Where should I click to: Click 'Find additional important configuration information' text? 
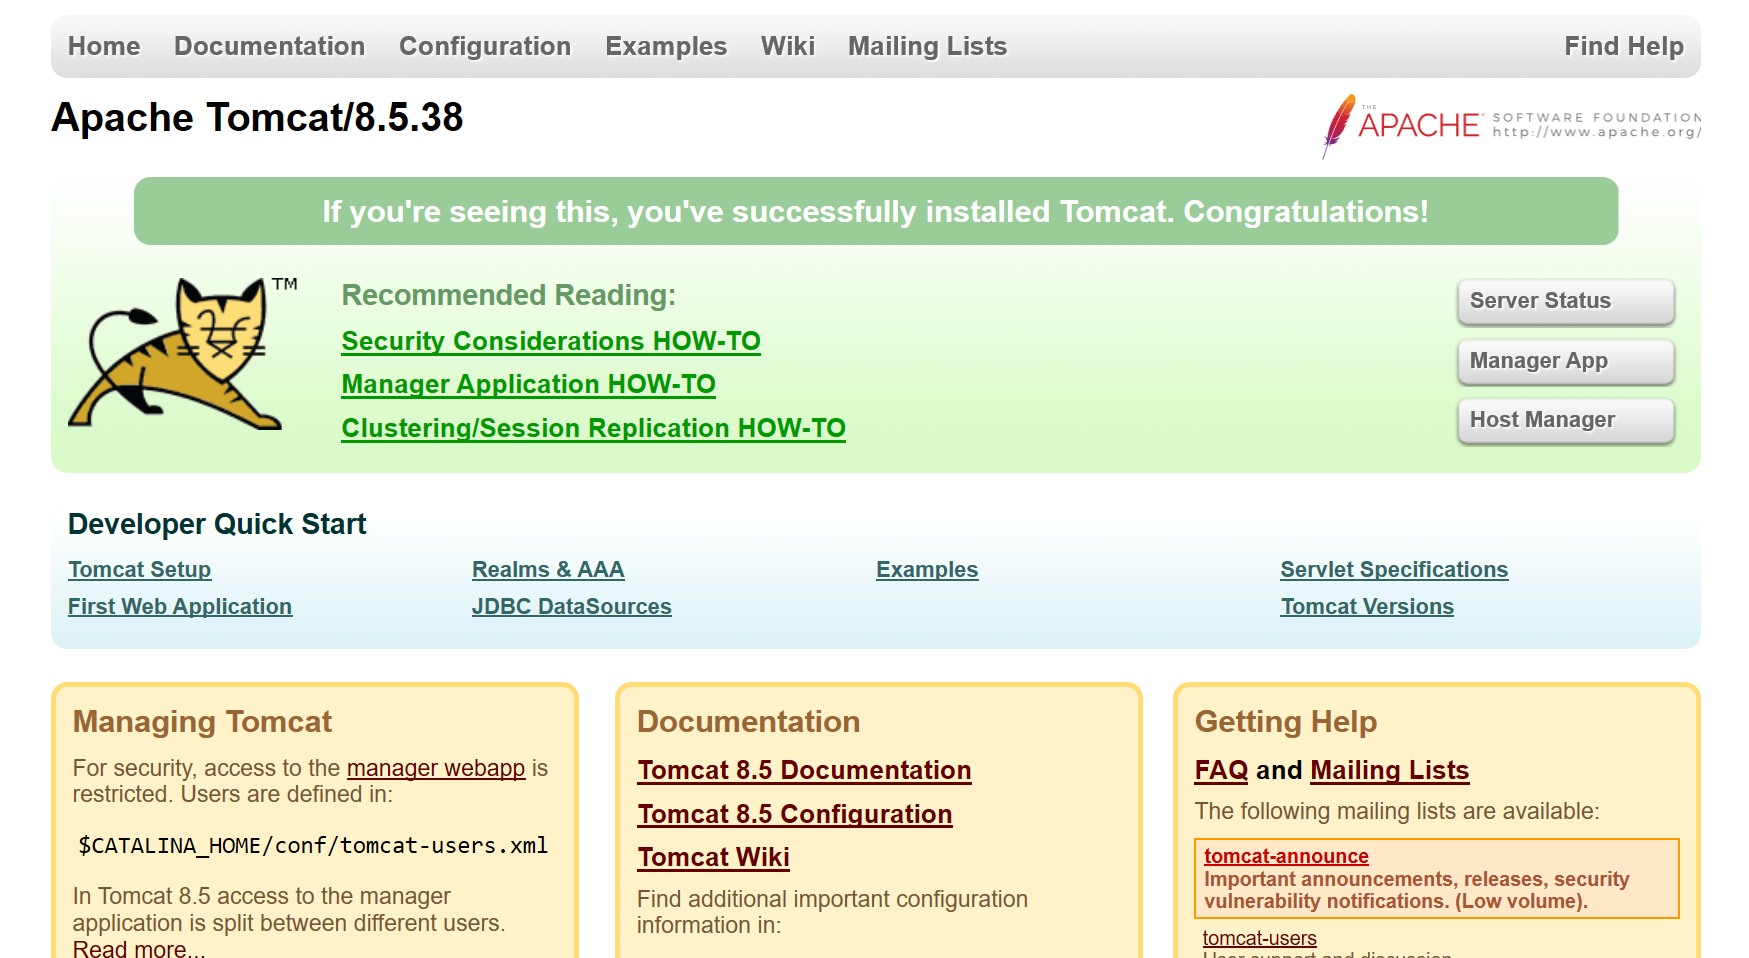pos(832,912)
